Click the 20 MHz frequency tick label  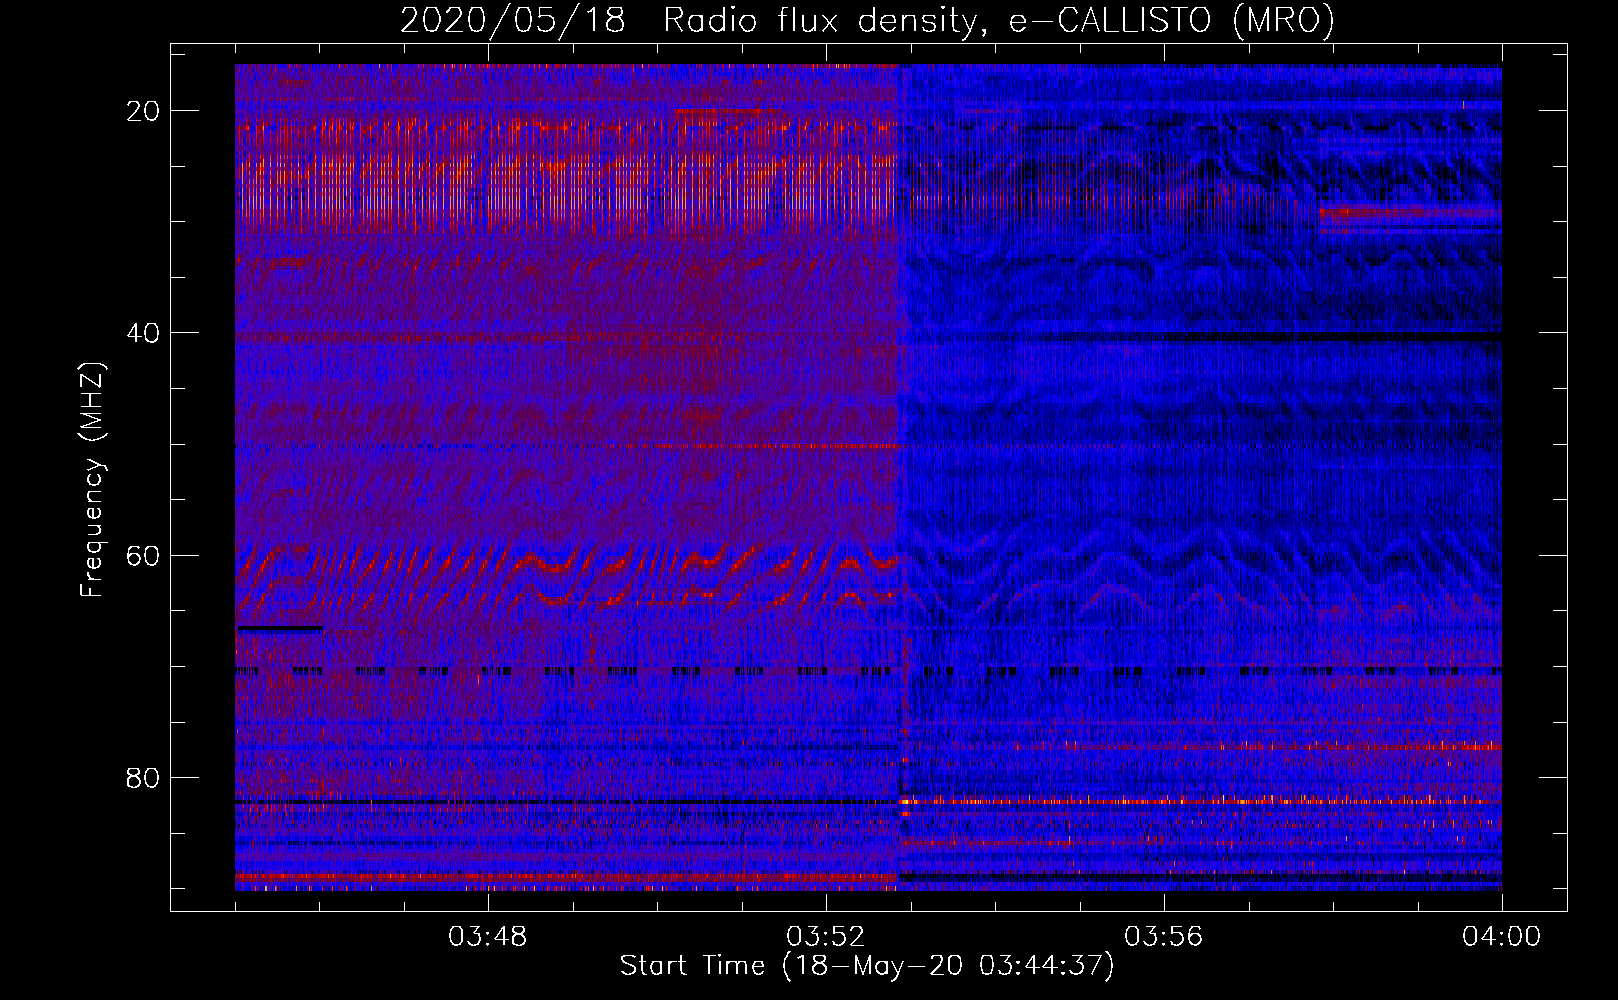click(x=143, y=111)
